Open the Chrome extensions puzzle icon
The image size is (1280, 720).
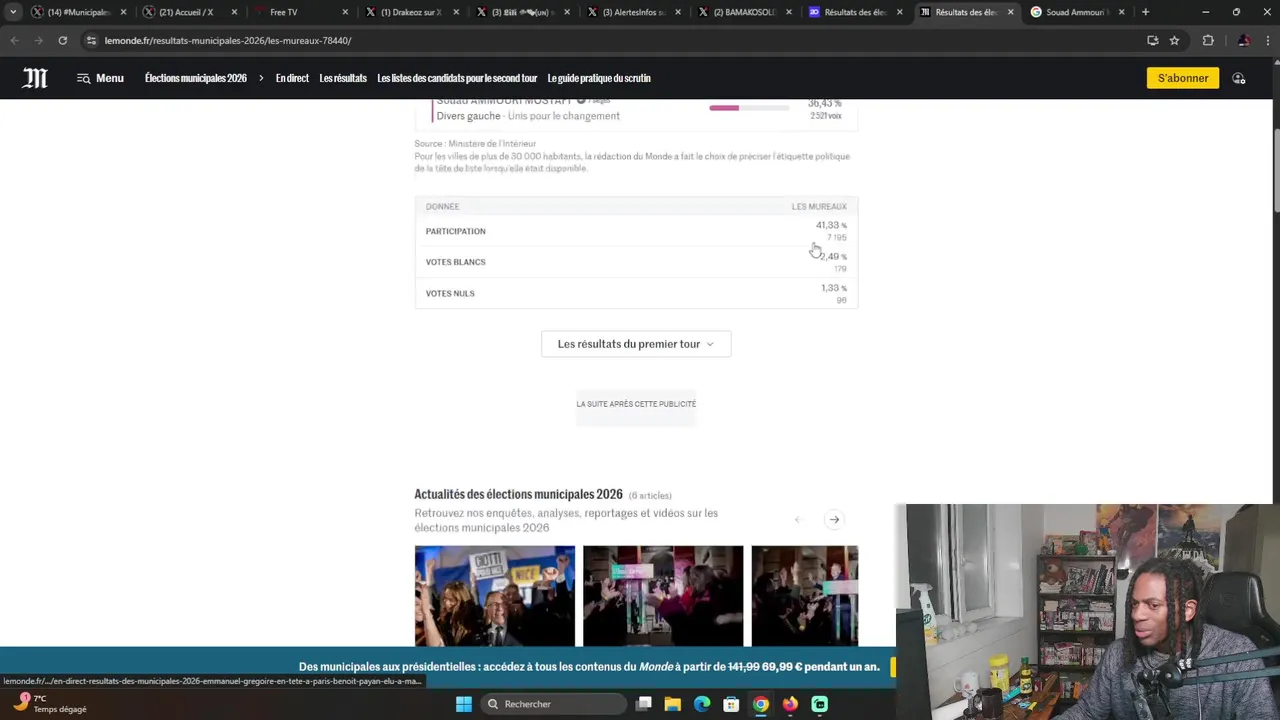1208,40
